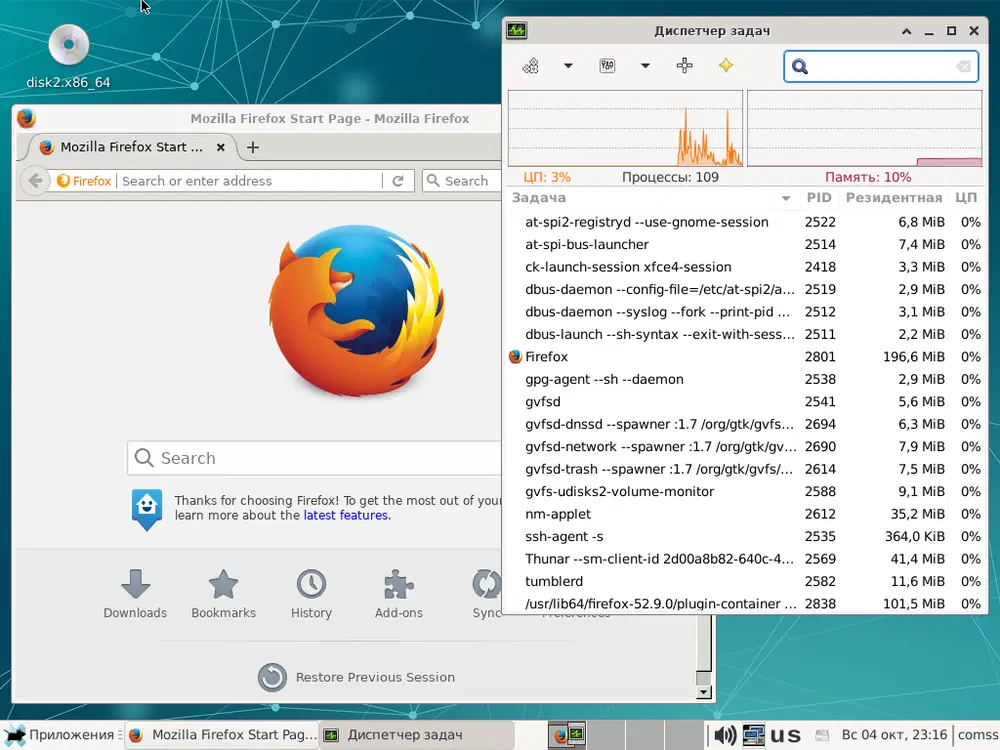Image resolution: width=1000 pixels, height=750 pixels.
Task: Open Add-ons from Firefox start page
Action: 399,594
